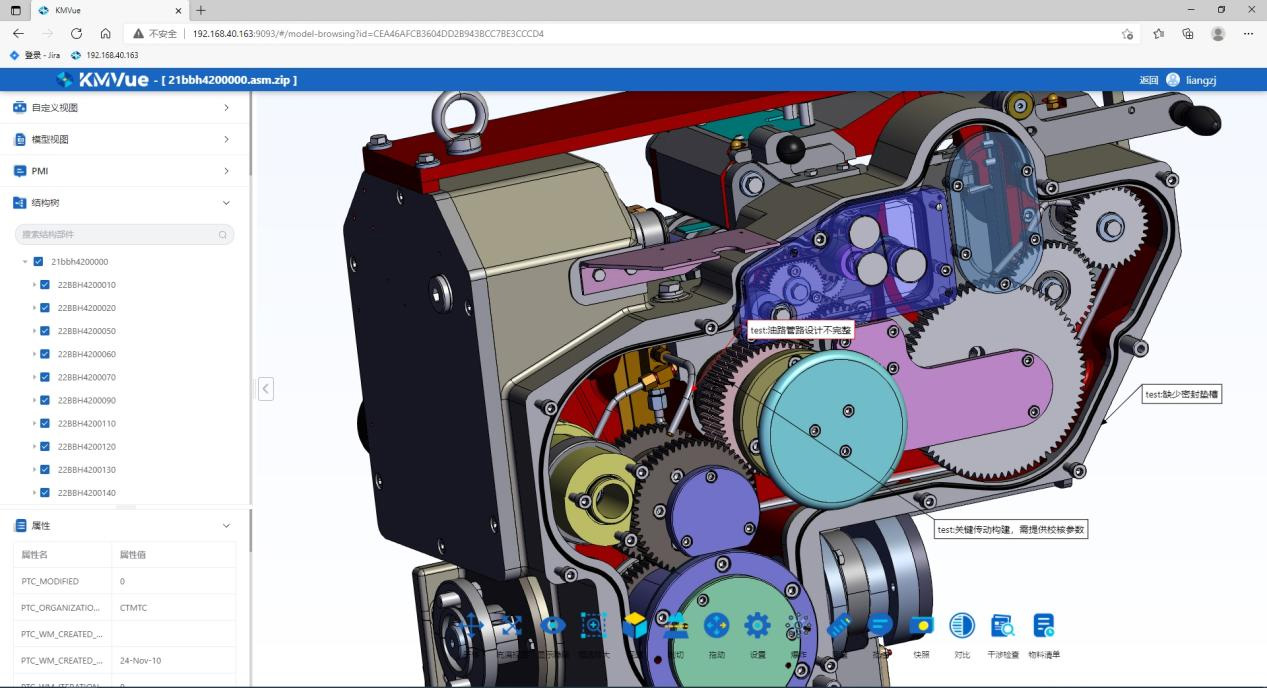The width and height of the screenshot is (1267, 688).
Task: Click the 返回 back link
Action: coord(1148,80)
